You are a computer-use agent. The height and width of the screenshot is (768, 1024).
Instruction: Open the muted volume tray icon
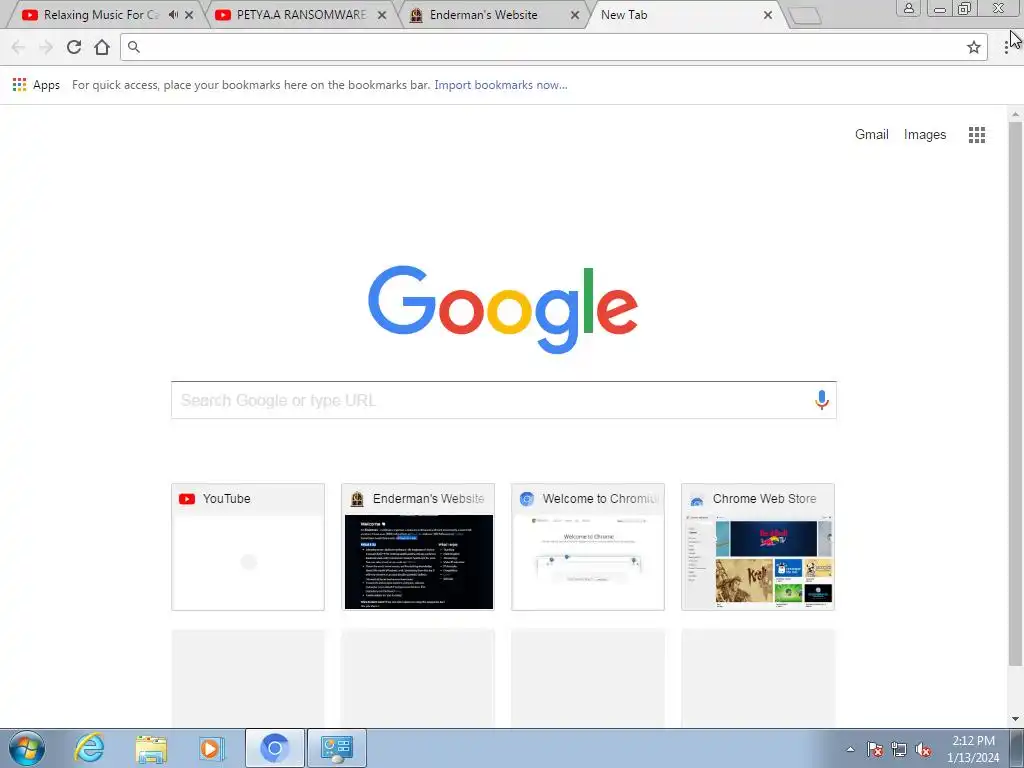(923, 749)
